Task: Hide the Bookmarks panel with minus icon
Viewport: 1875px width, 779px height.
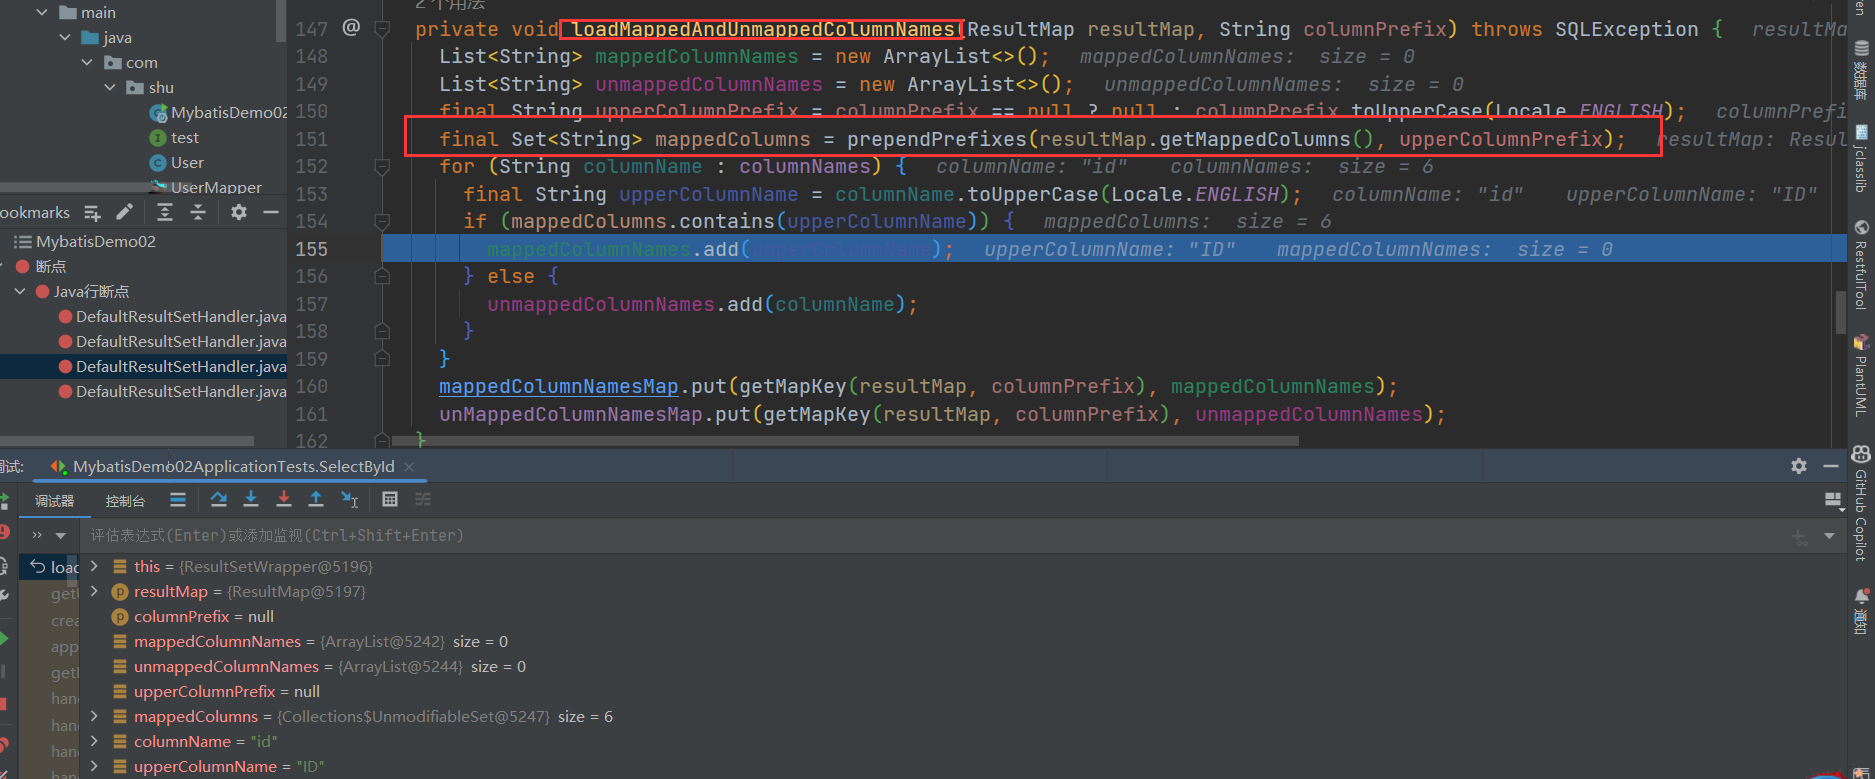Action: click(x=270, y=212)
